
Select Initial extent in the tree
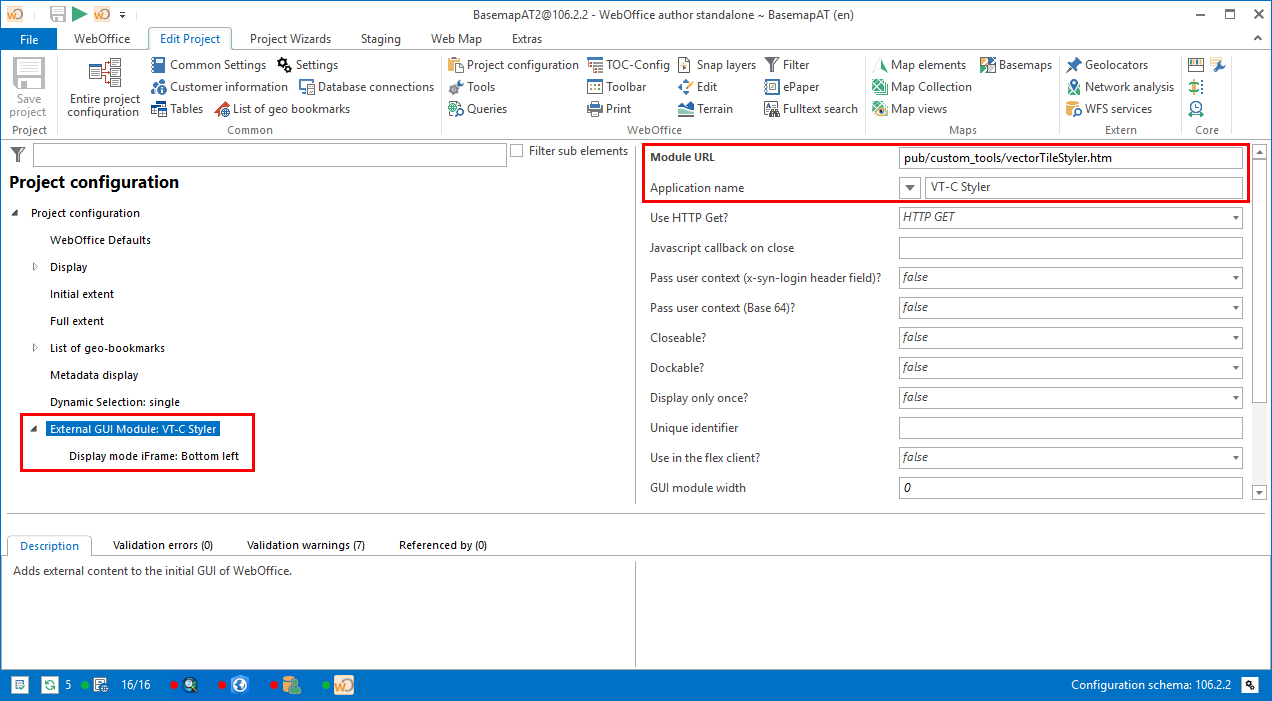pyautogui.click(x=82, y=294)
